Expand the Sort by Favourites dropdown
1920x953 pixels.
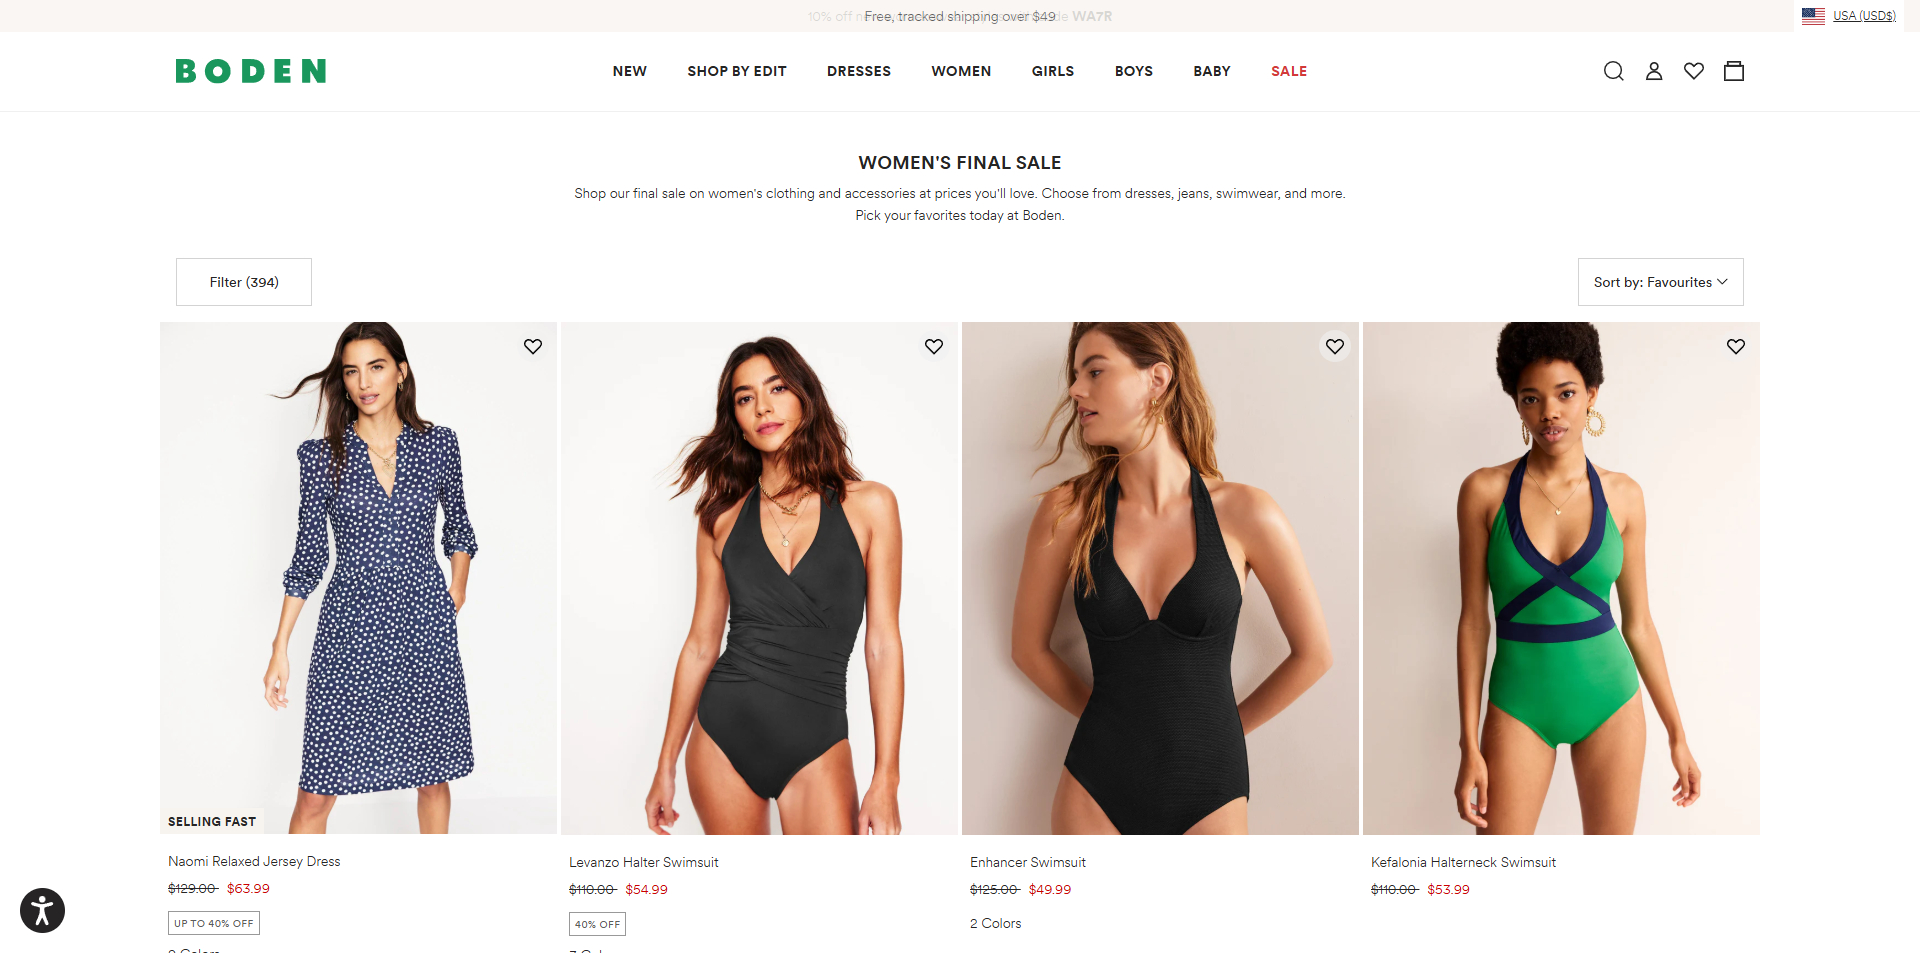1661,282
